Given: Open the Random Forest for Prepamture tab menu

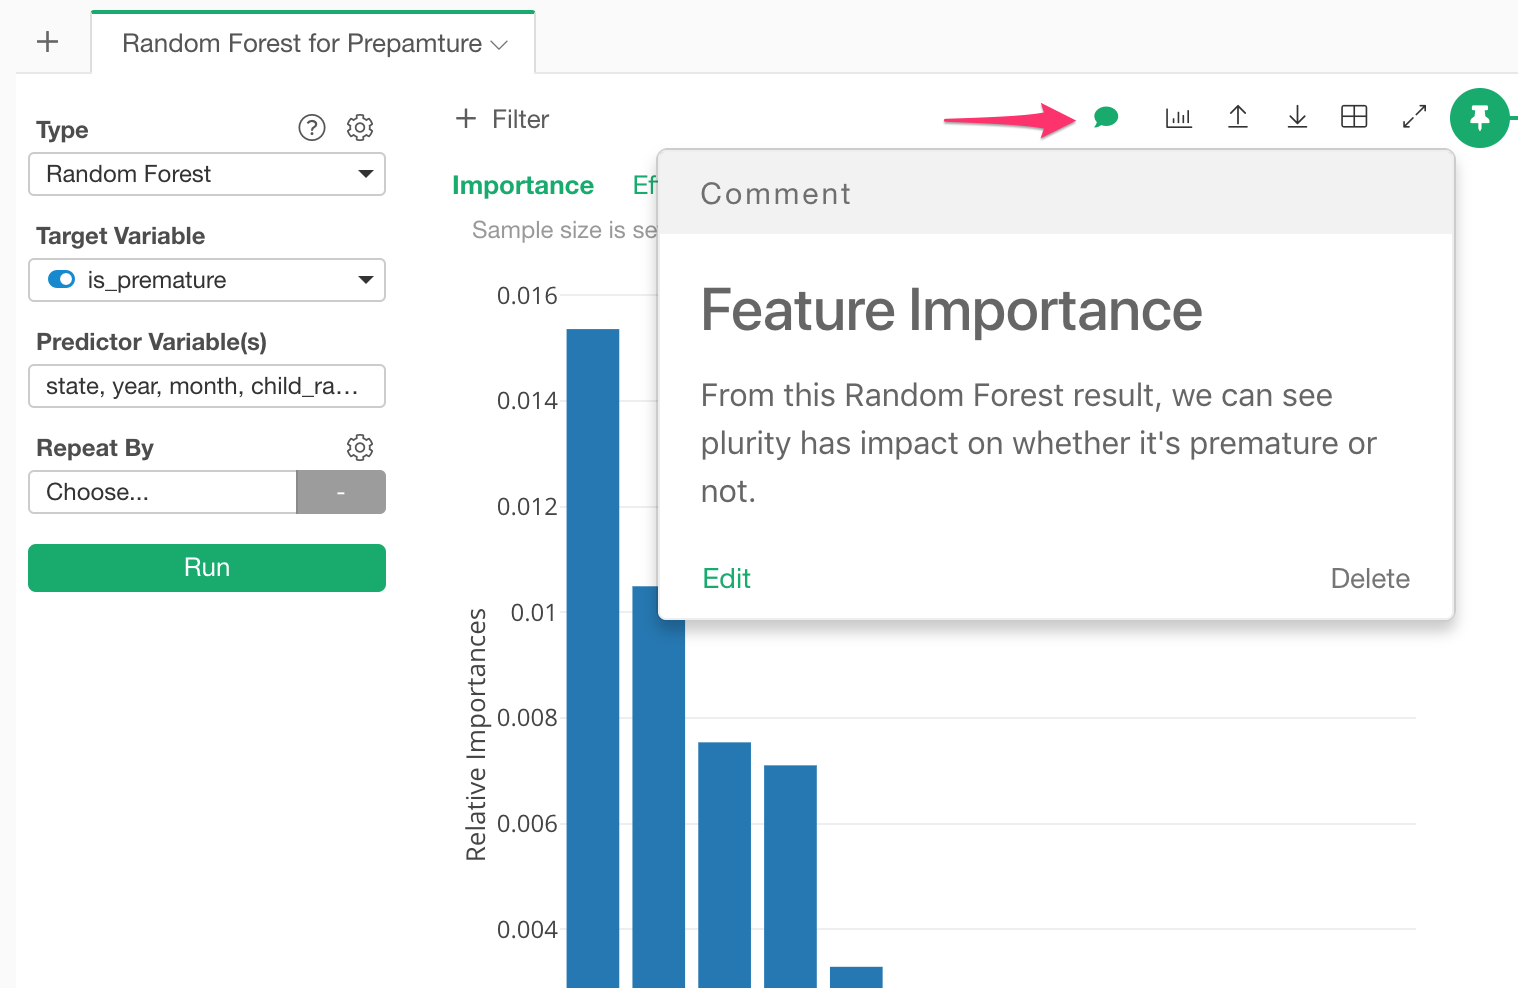Looking at the screenshot, I should pos(499,43).
